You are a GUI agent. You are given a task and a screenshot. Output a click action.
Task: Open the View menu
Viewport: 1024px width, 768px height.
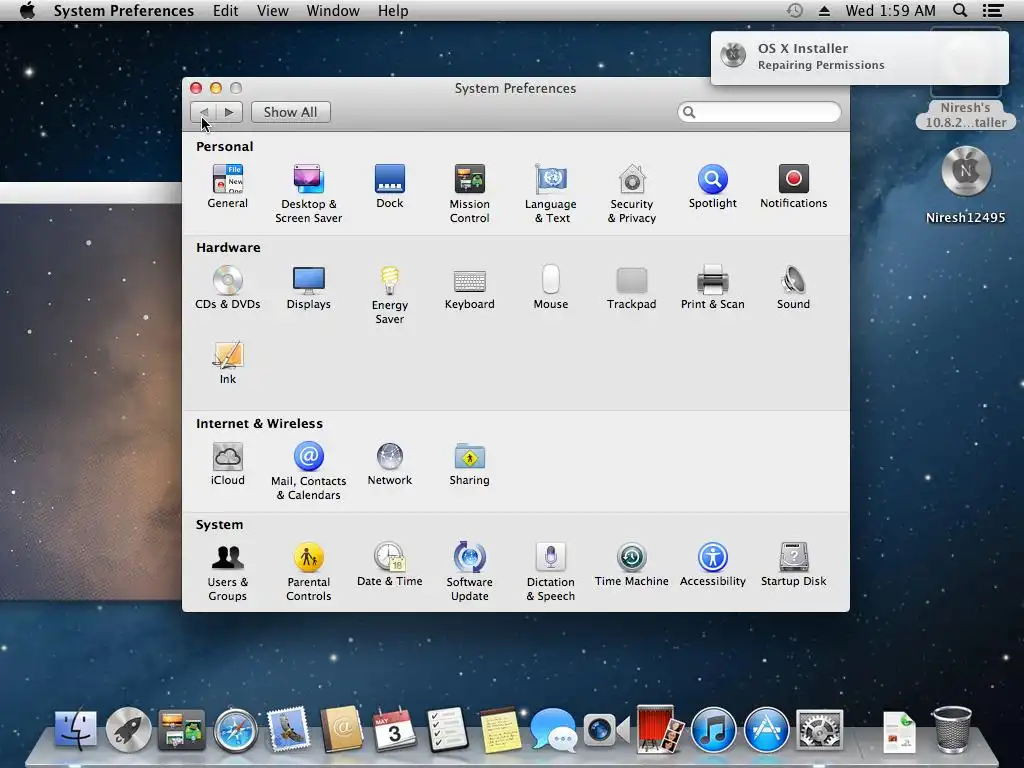(x=272, y=10)
